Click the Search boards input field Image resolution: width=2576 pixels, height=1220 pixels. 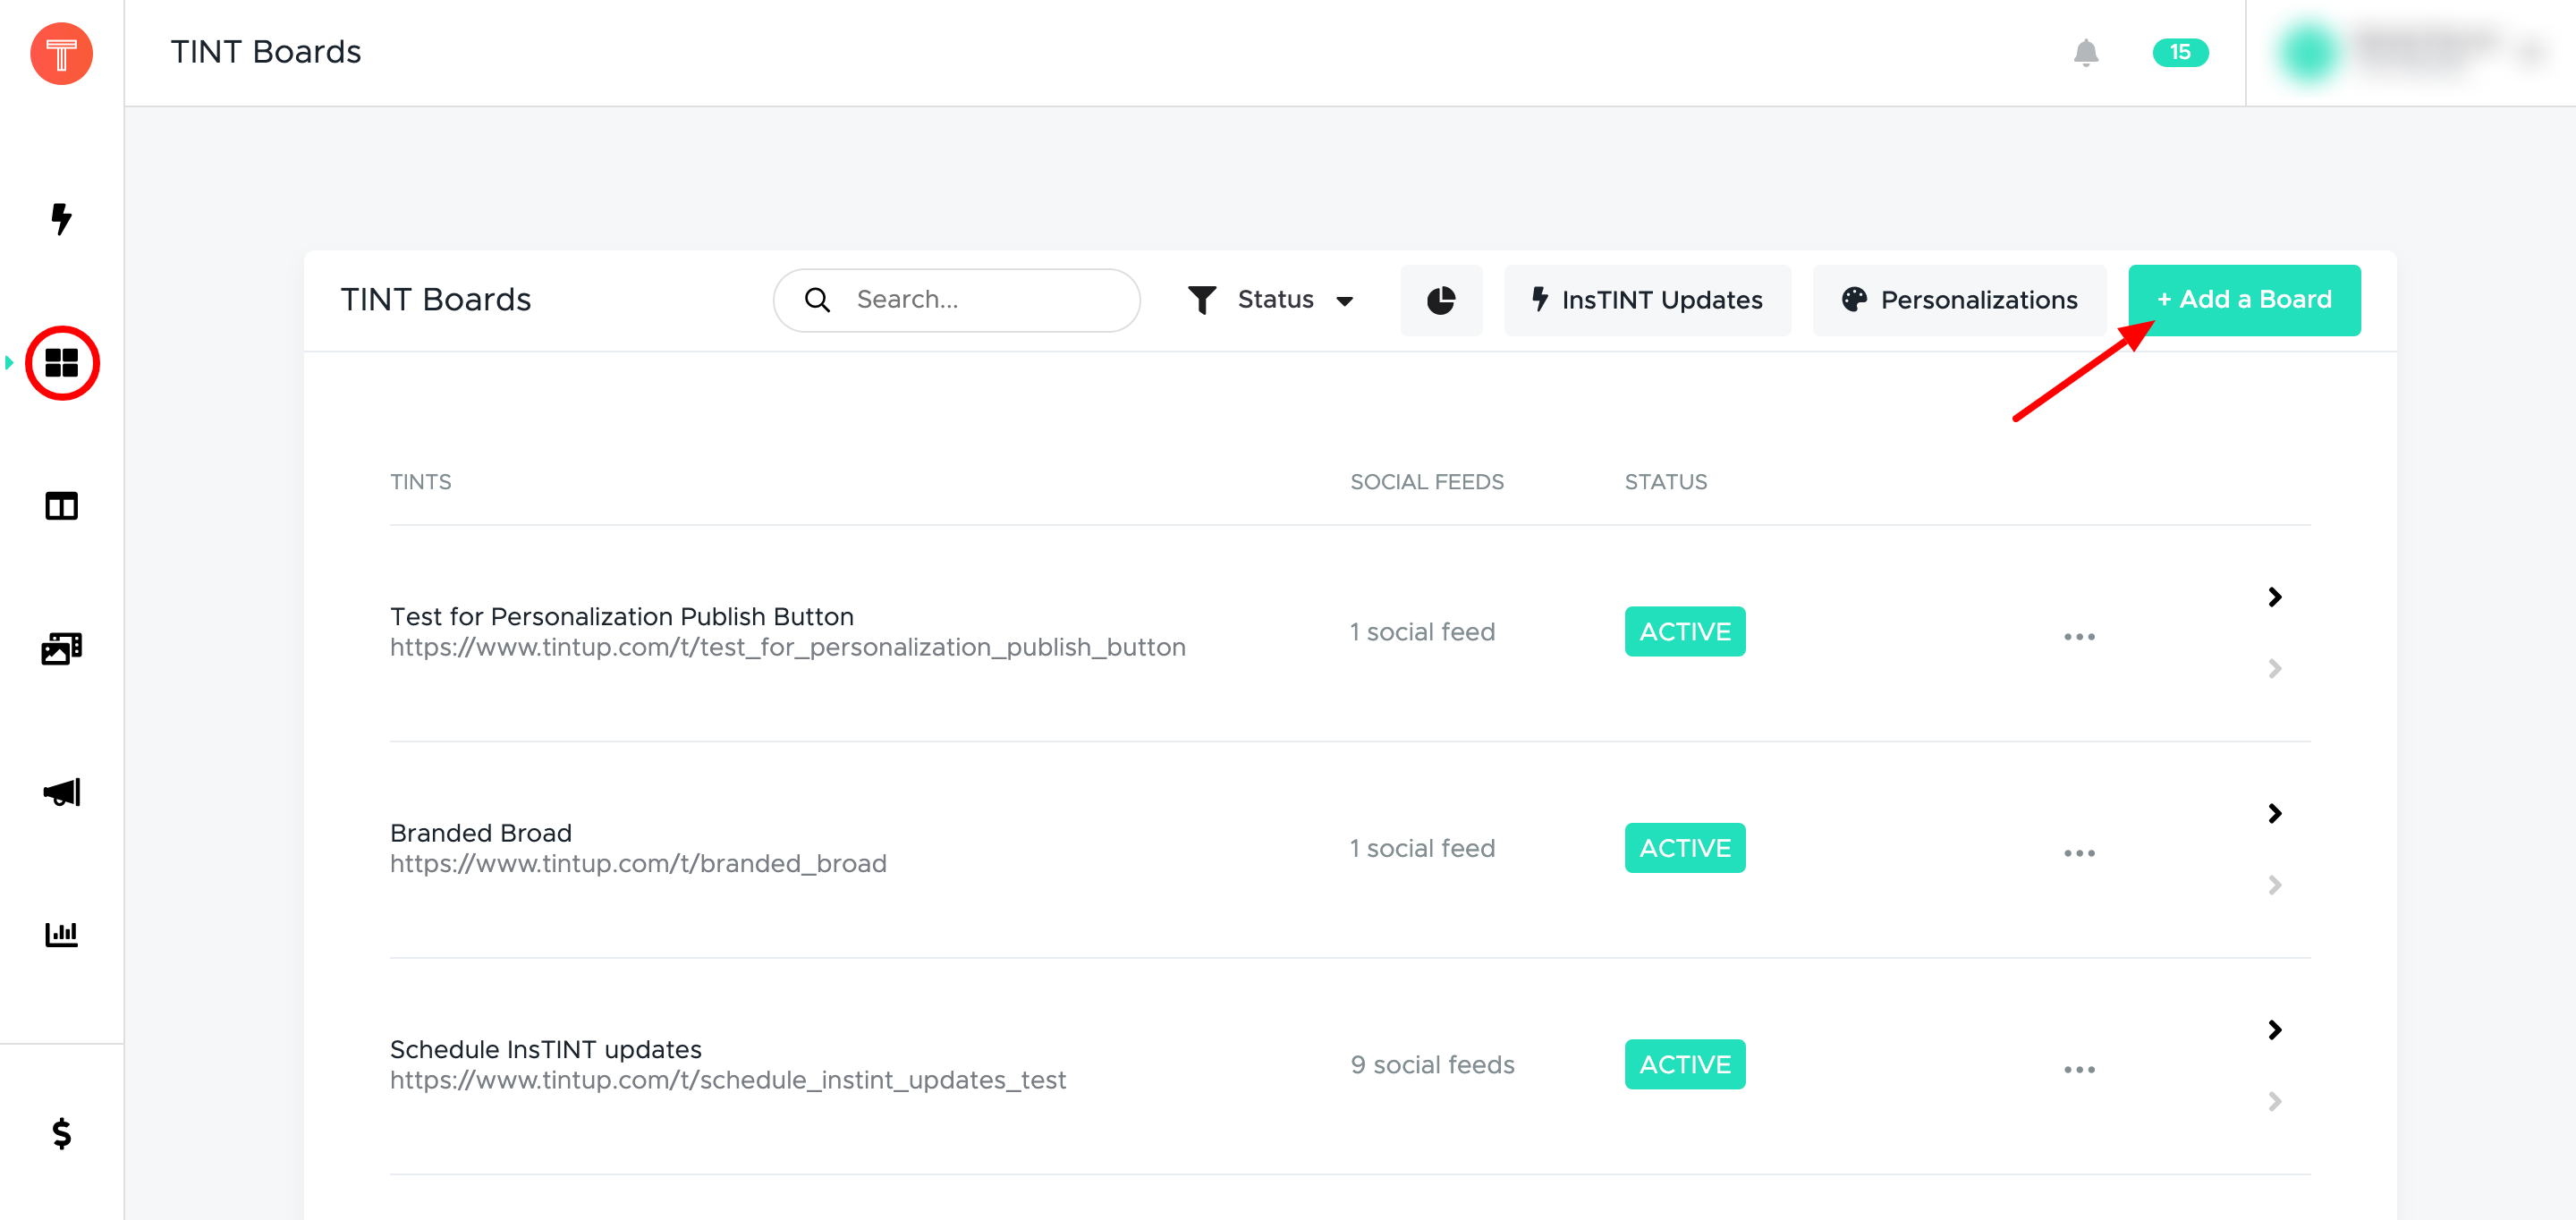(957, 300)
